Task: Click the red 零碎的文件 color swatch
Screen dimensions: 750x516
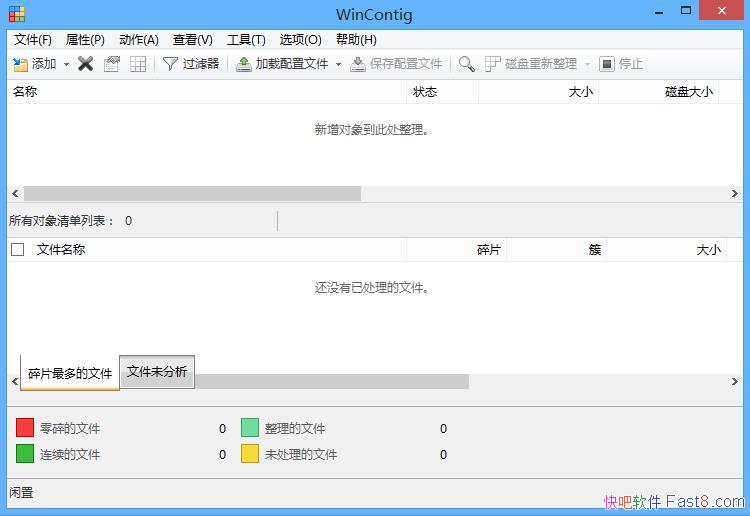Action: pyautogui.click(x=25, y=428)
